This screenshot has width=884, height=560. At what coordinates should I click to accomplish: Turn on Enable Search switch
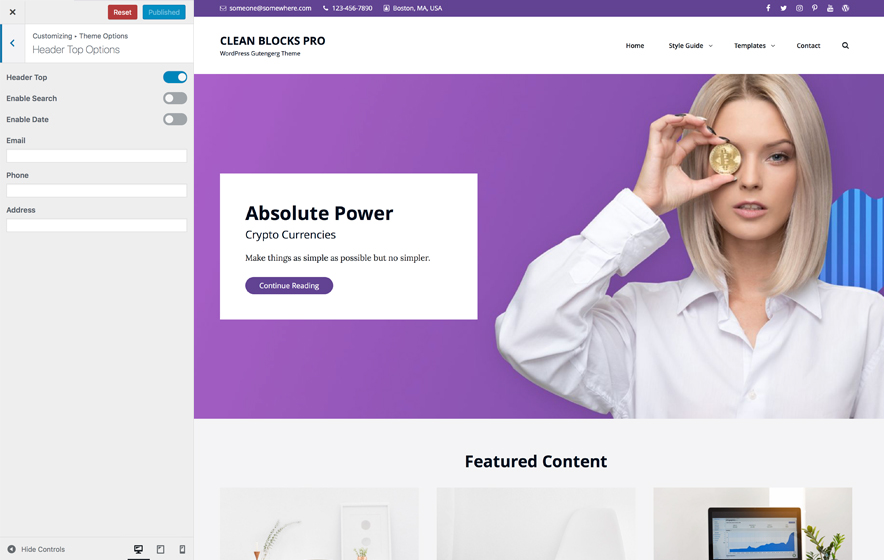(x=175, y=98)
